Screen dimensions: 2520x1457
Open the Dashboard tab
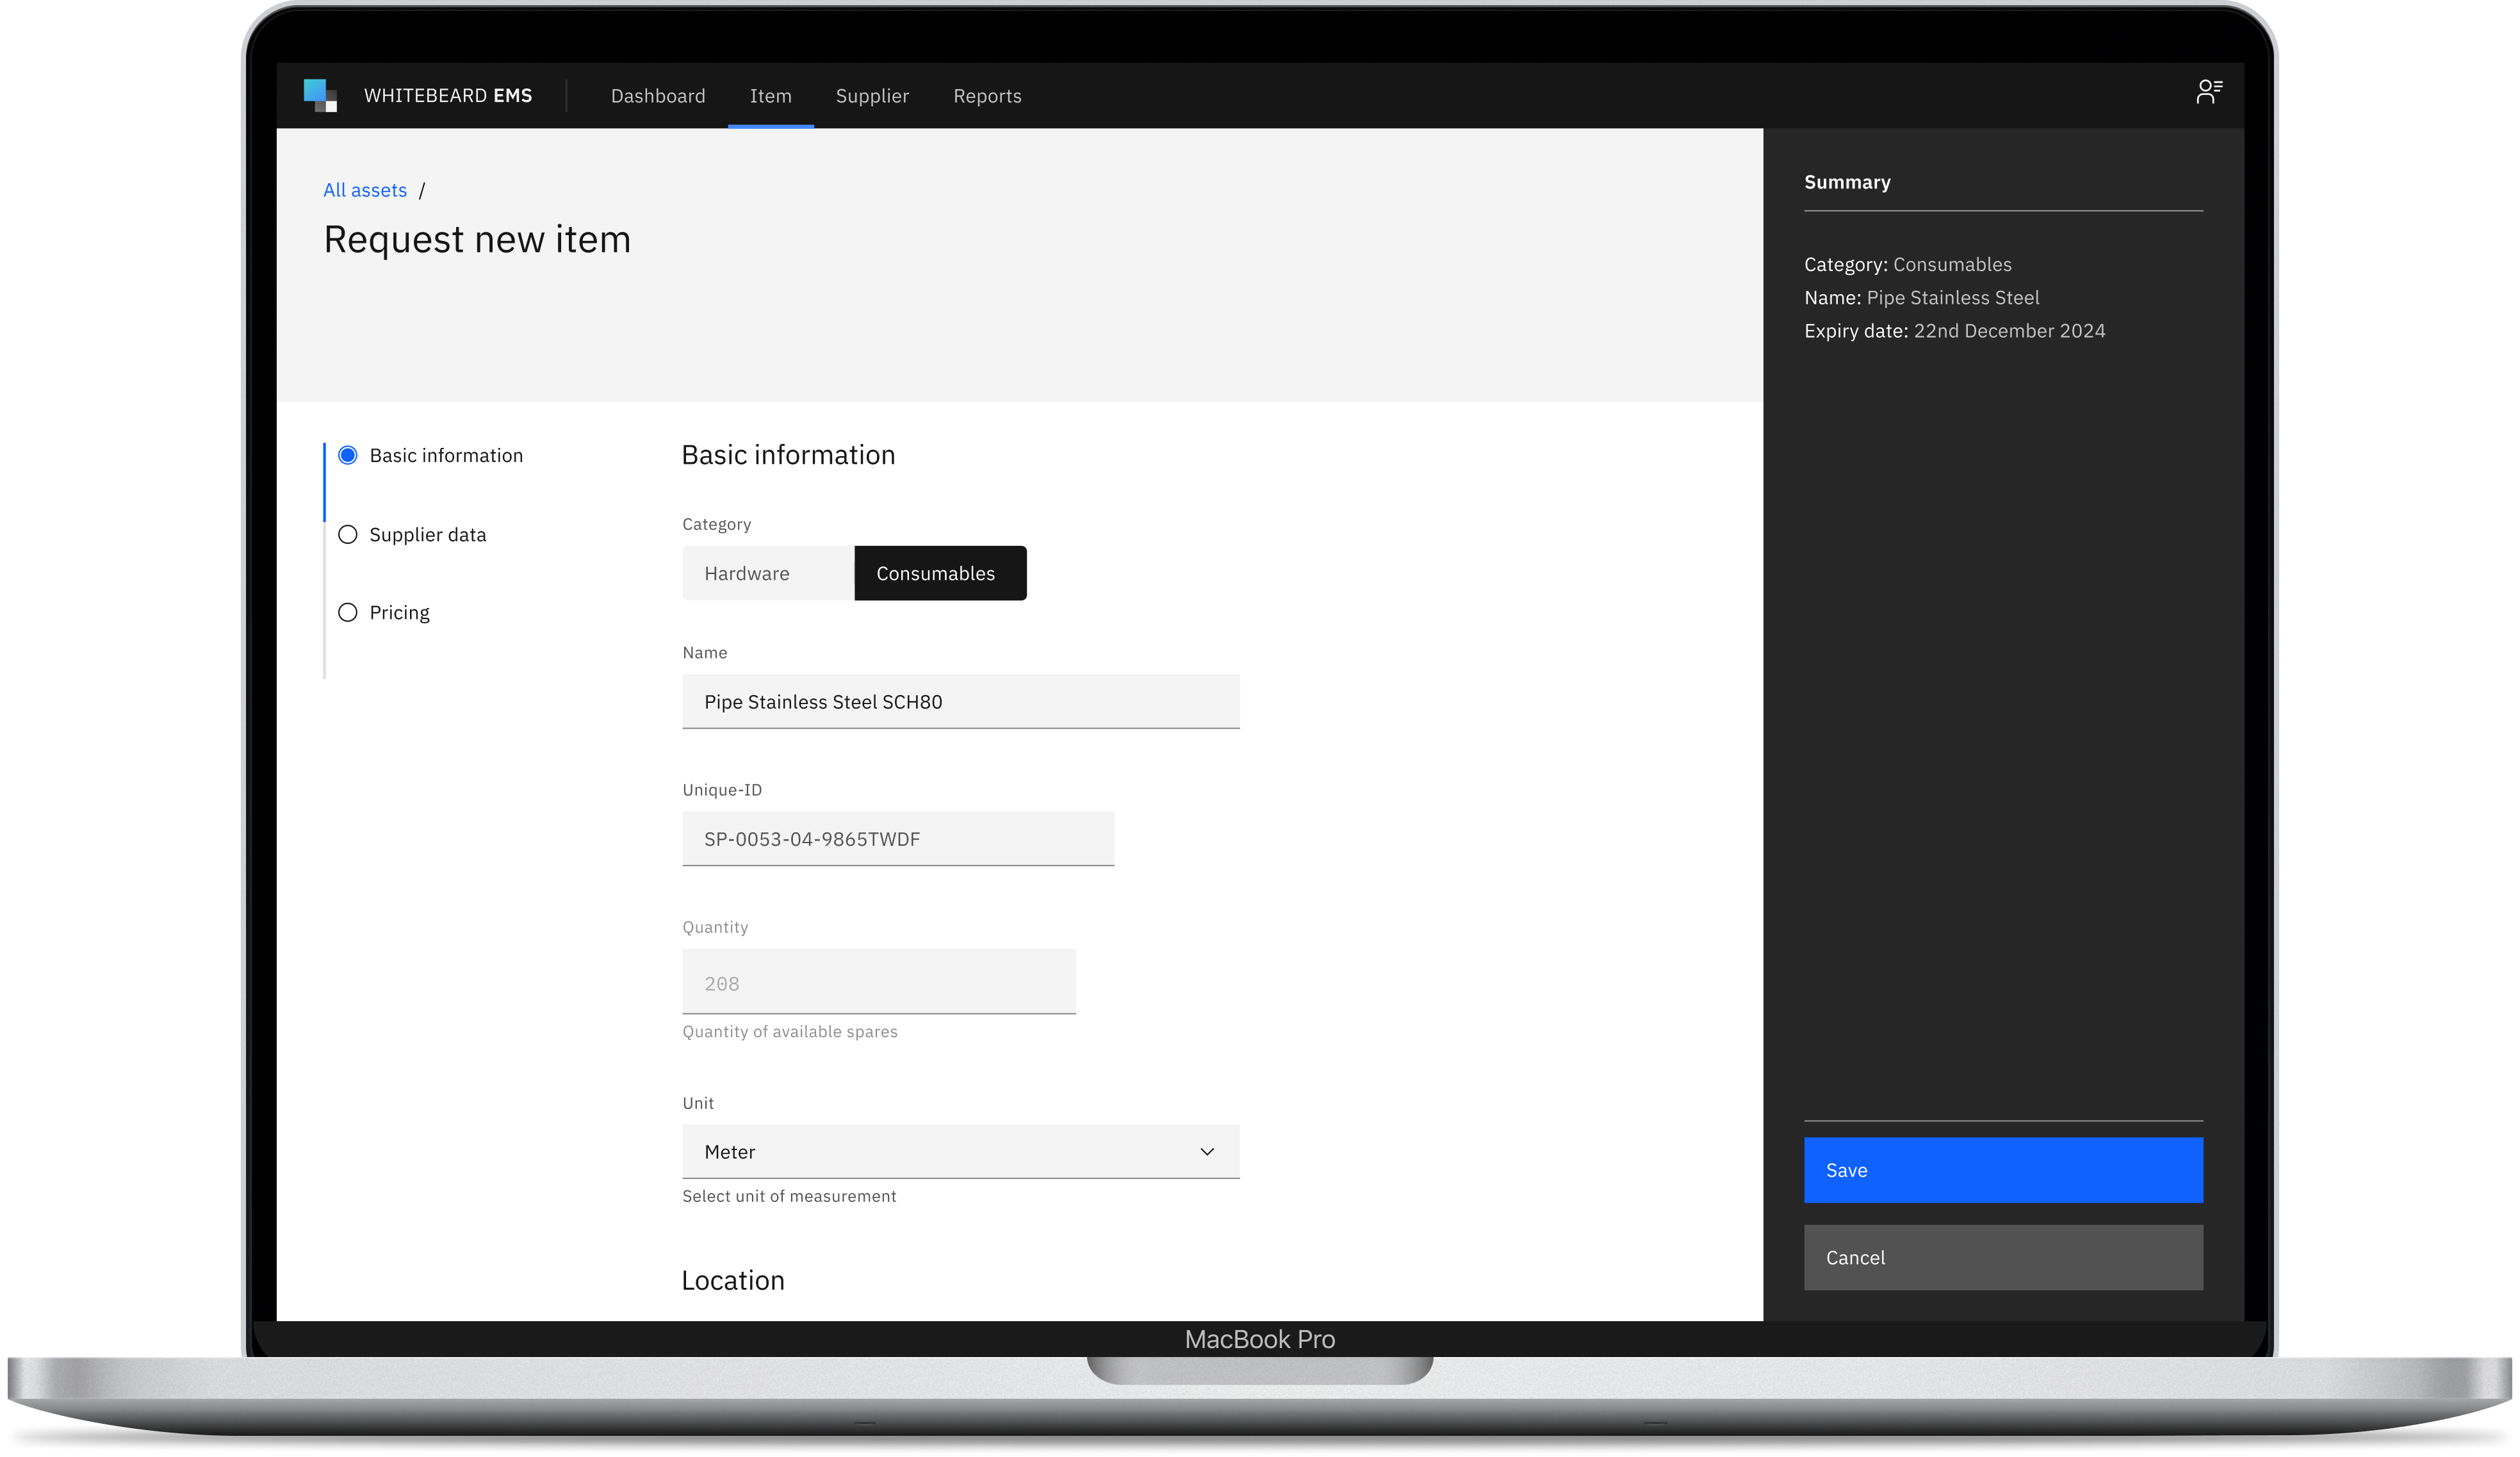[x=658, y=96]
